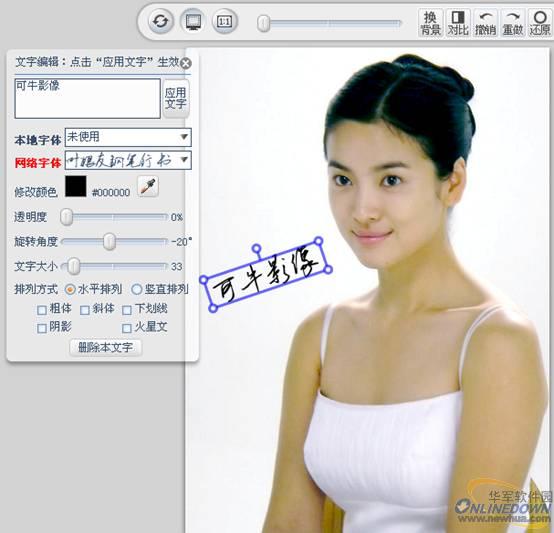The width and height of the screenshot is (554, 533).
Task: Click the rotation handle above text box
Action: [x=257, y=248]
